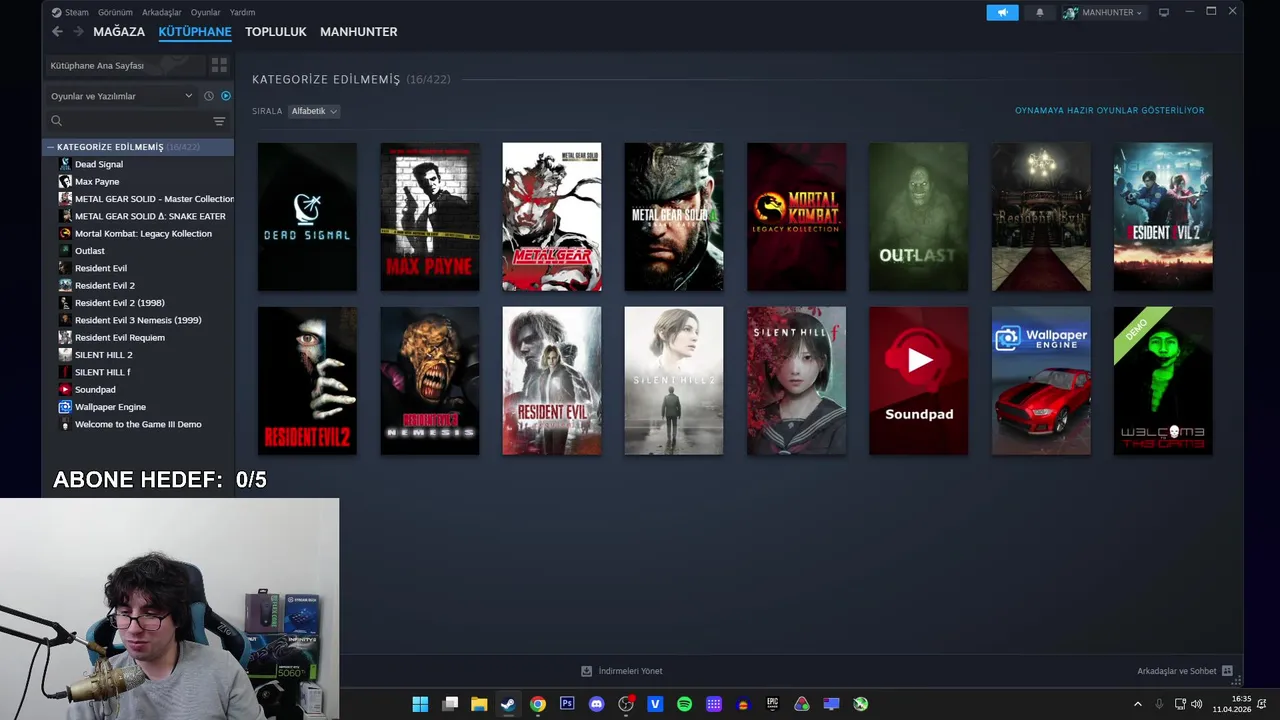The width and height of the screenshot is (1280, 720).
Task: Open Silent Hill f cover thumbnail
Action: coord(796,381)
